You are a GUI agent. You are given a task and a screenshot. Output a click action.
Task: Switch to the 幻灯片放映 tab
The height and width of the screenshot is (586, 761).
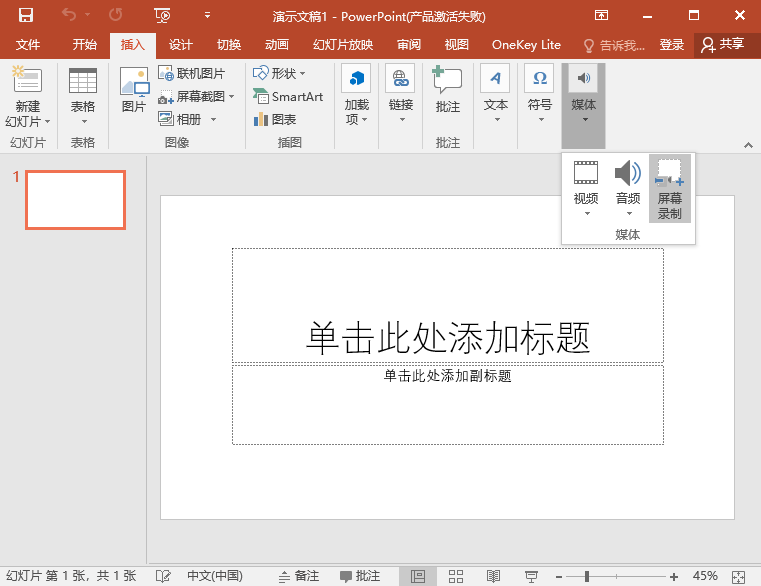click(343, 45)
